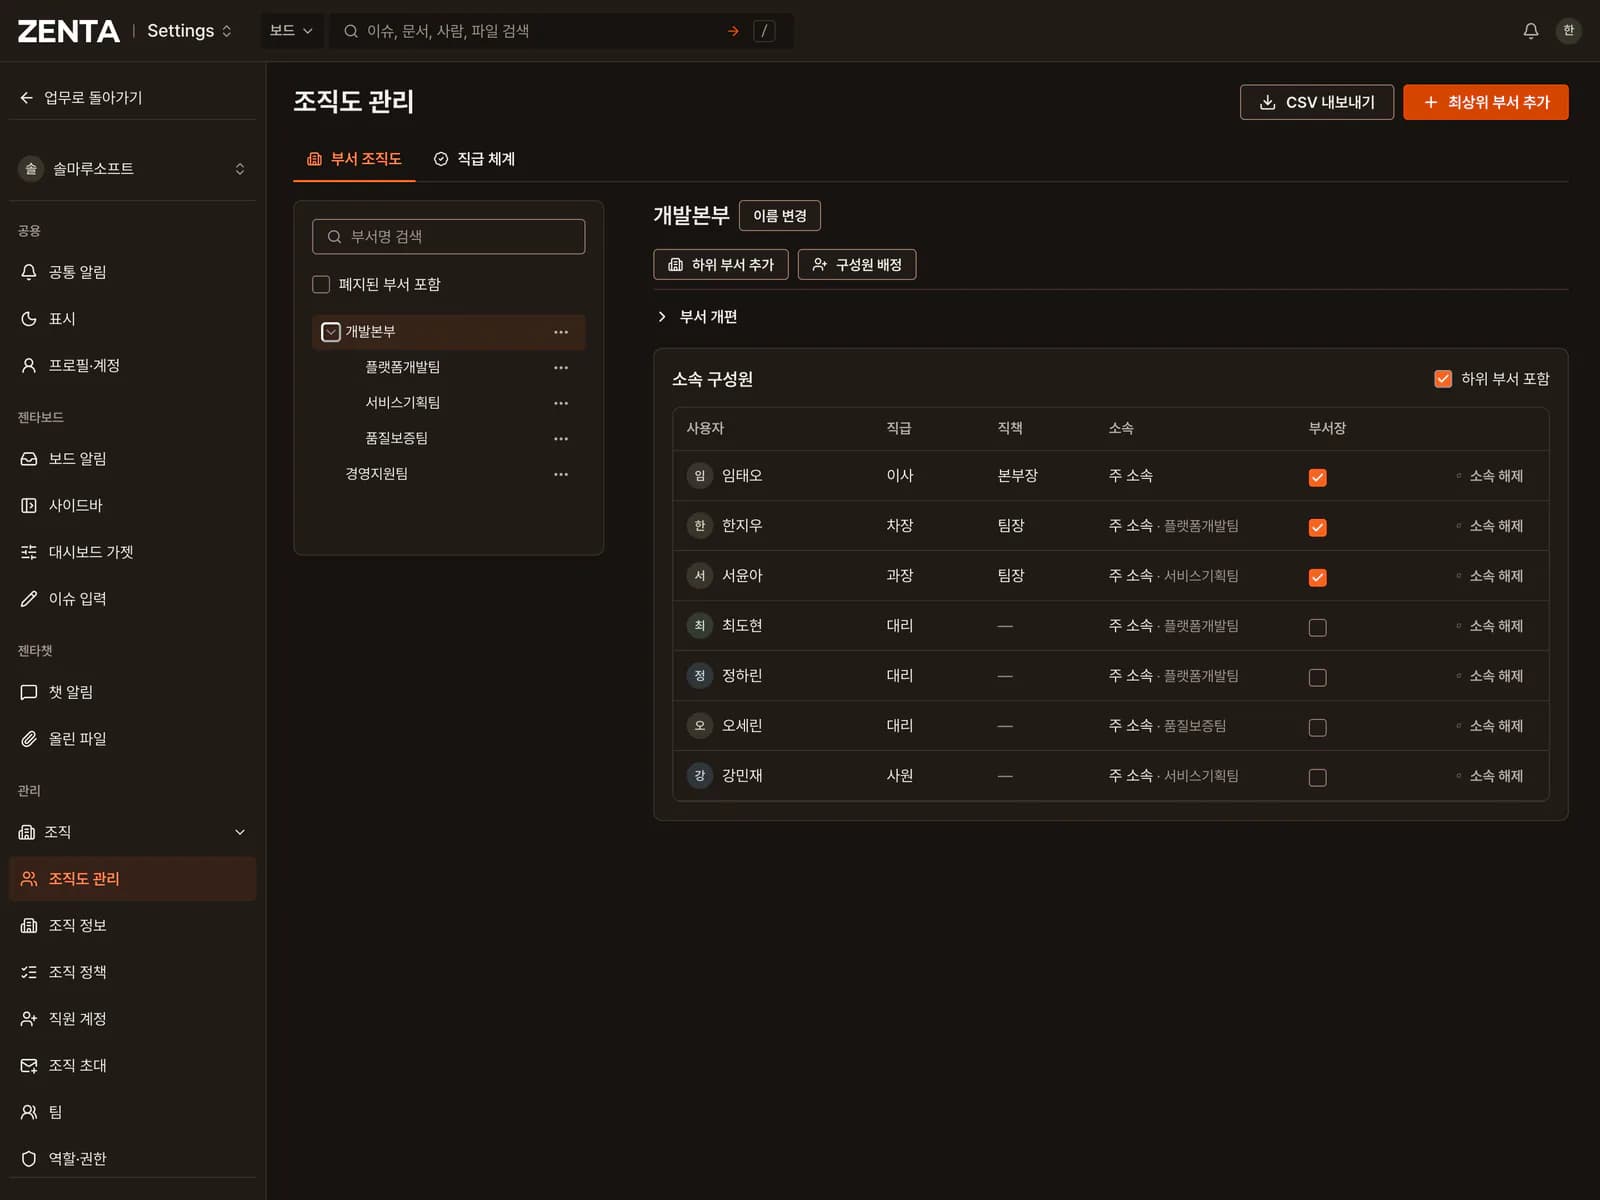Open 표시 display settings

(x=132, y=319)
